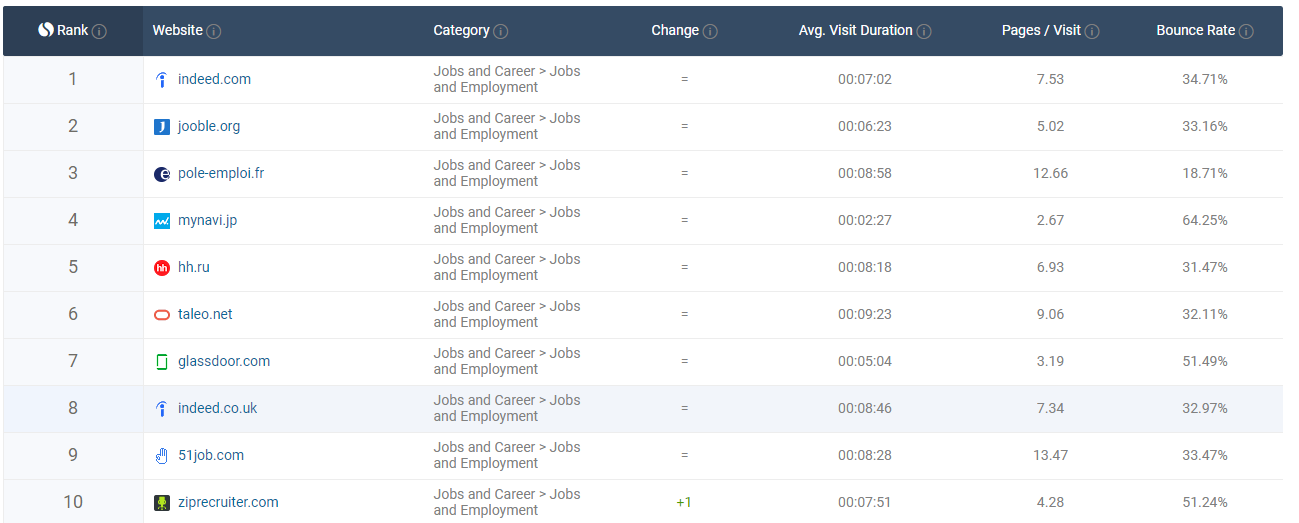Click info icon beside Bounce Rate

click(x=1246, y=31)
